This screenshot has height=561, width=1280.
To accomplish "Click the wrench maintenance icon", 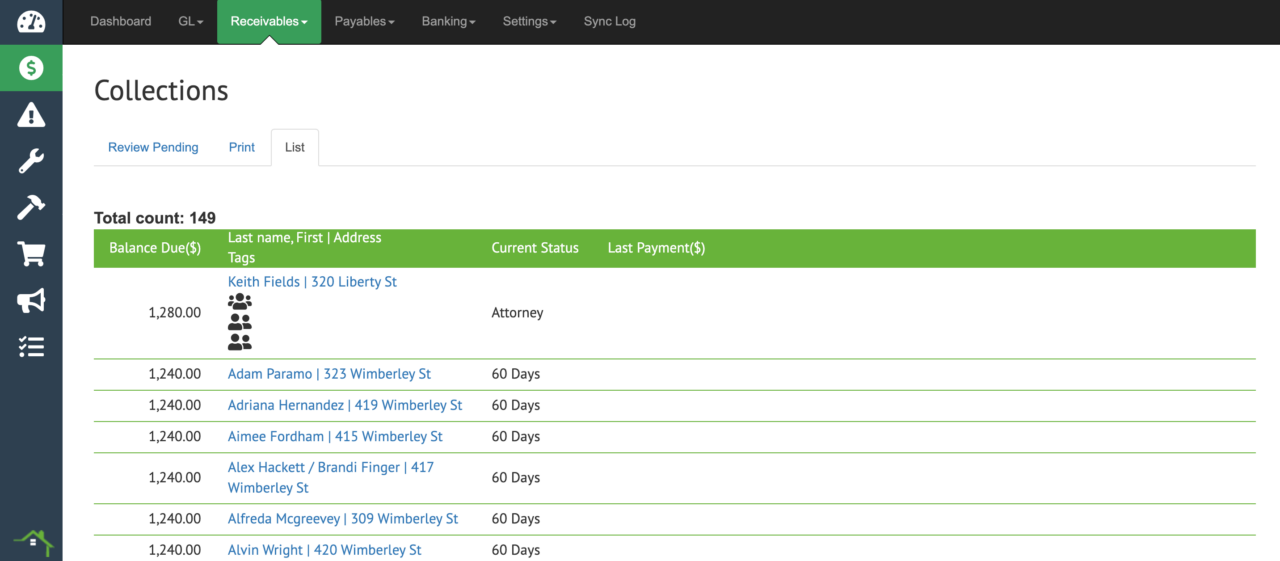I will pos(31,161).
